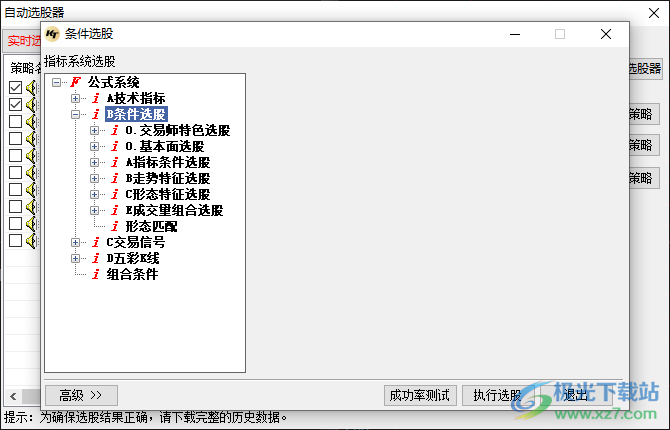Close the 条件选股 dialog
The height and width of the screenshot is (430, 670).
tap(606, 34)
